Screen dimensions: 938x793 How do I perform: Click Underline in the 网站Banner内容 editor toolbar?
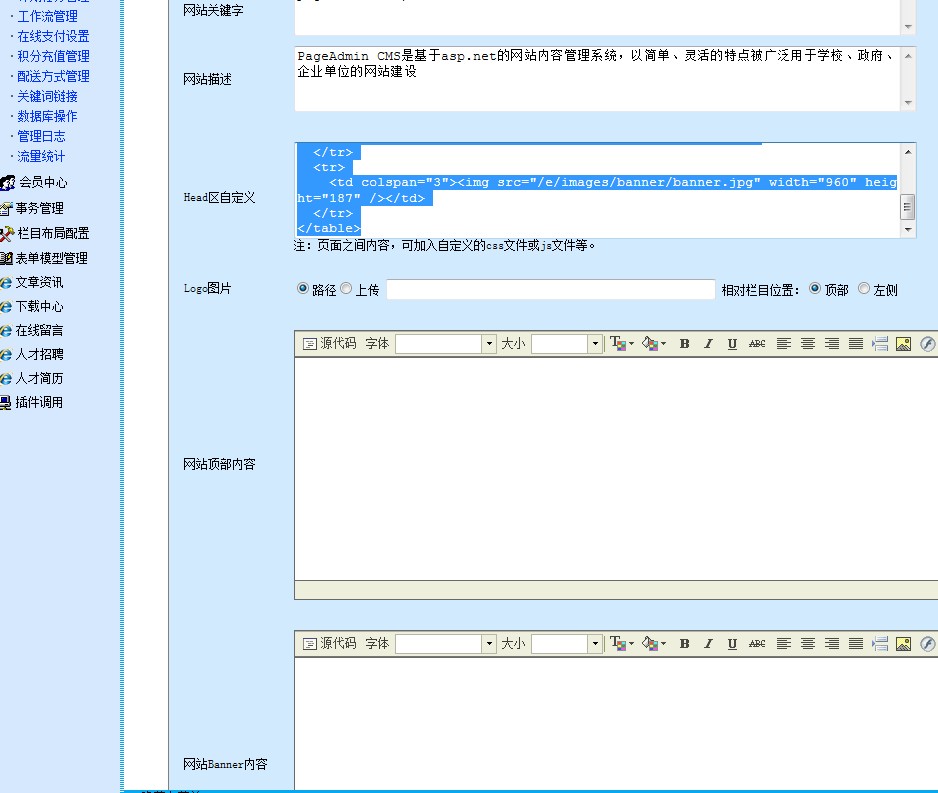[x=732, y=644]
